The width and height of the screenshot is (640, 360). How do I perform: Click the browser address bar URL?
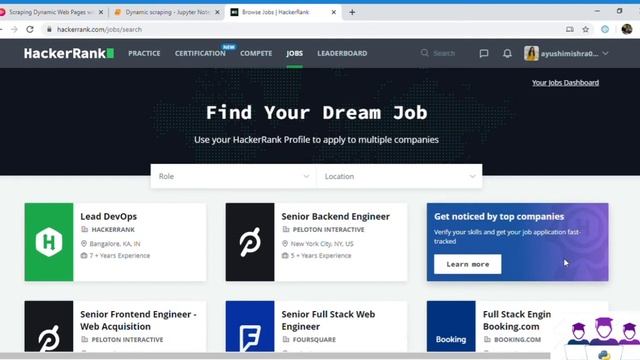pyautogui.click(x=99, y=29)
